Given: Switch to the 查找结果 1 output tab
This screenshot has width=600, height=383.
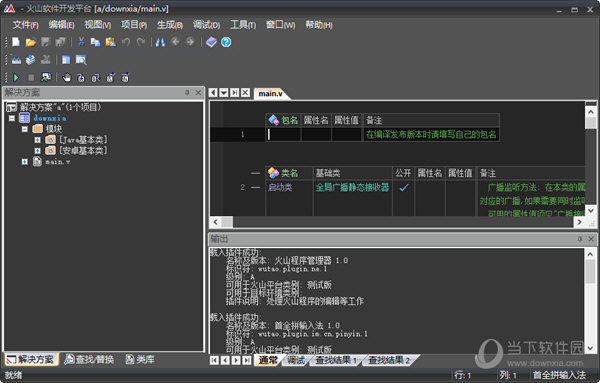Looking at the screenshot, I should pos(336,360).
